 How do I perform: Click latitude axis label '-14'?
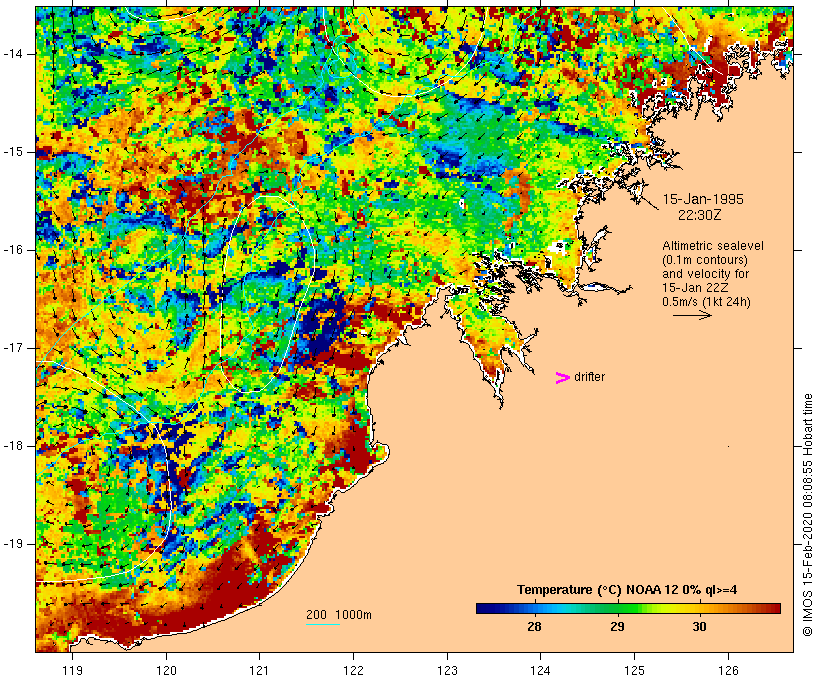pos(12,54)
